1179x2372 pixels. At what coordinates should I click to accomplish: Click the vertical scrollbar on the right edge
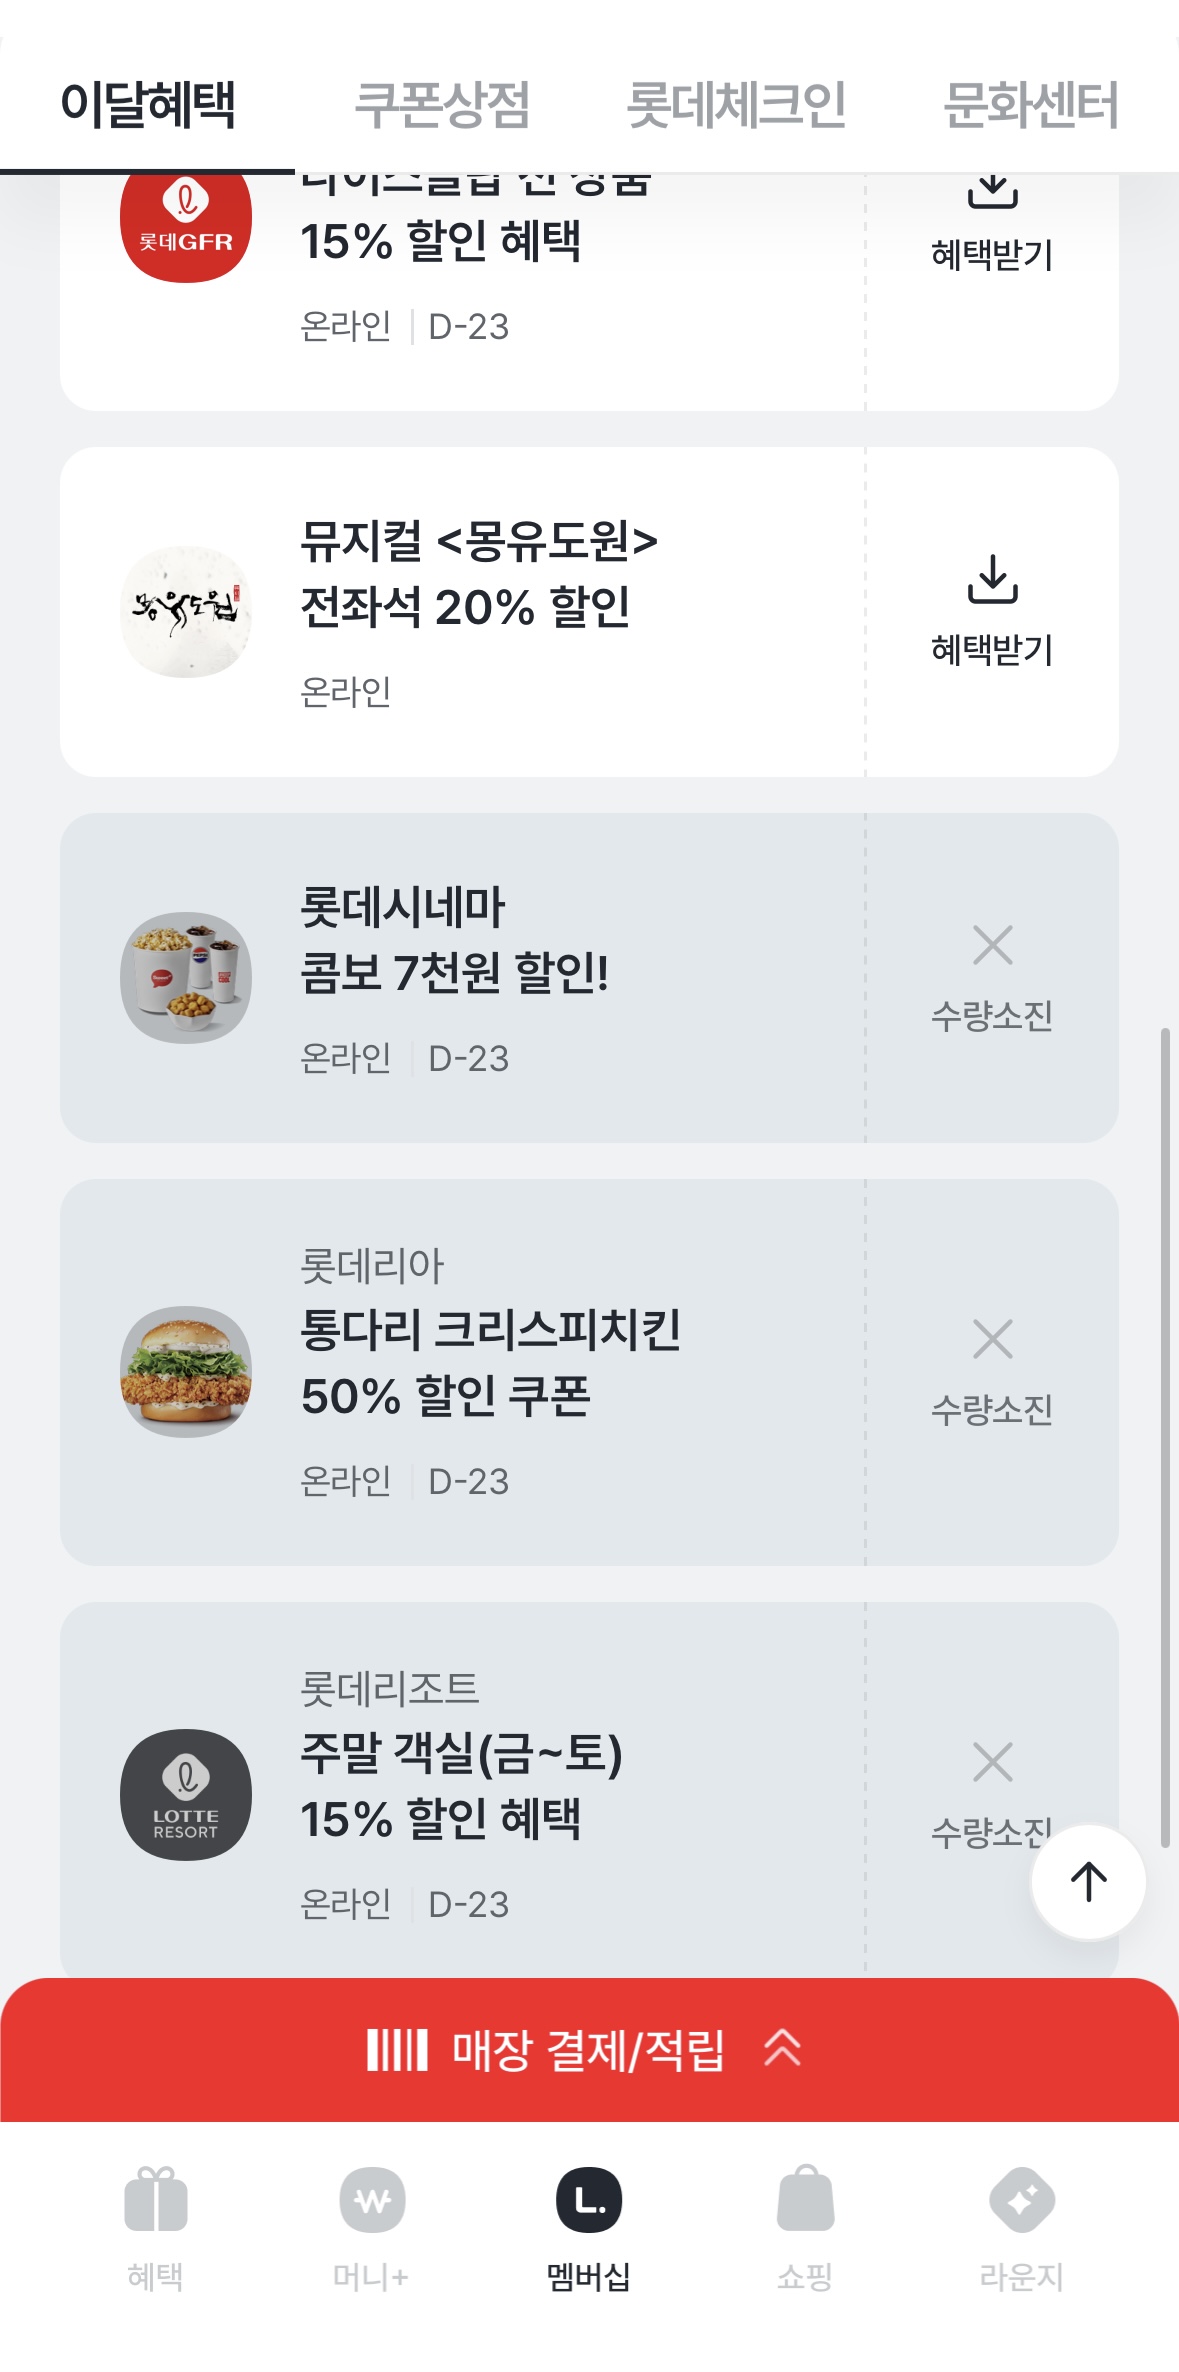coord(1165,1436)
